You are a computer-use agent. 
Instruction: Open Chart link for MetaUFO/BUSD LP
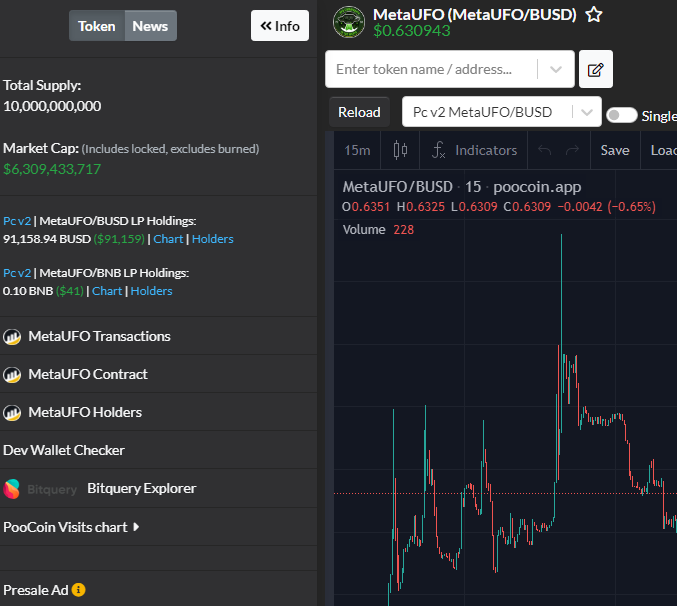coord(168,239)
